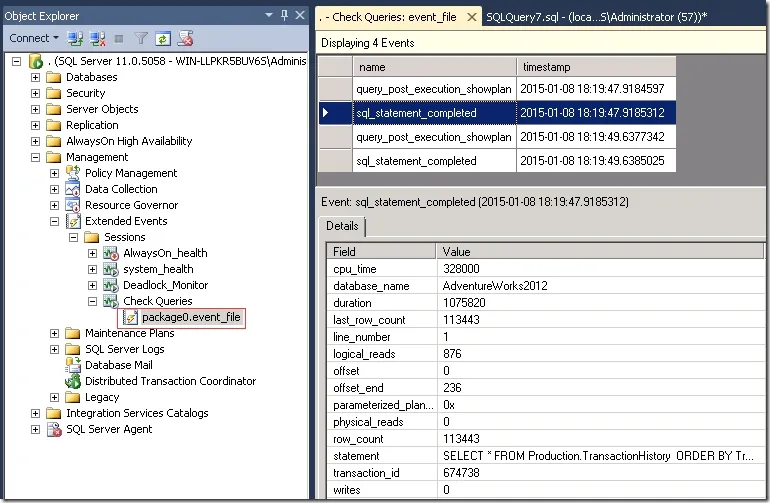Click the Disconnect server toolbar icon
770x503 pixels.
point(97,38)
